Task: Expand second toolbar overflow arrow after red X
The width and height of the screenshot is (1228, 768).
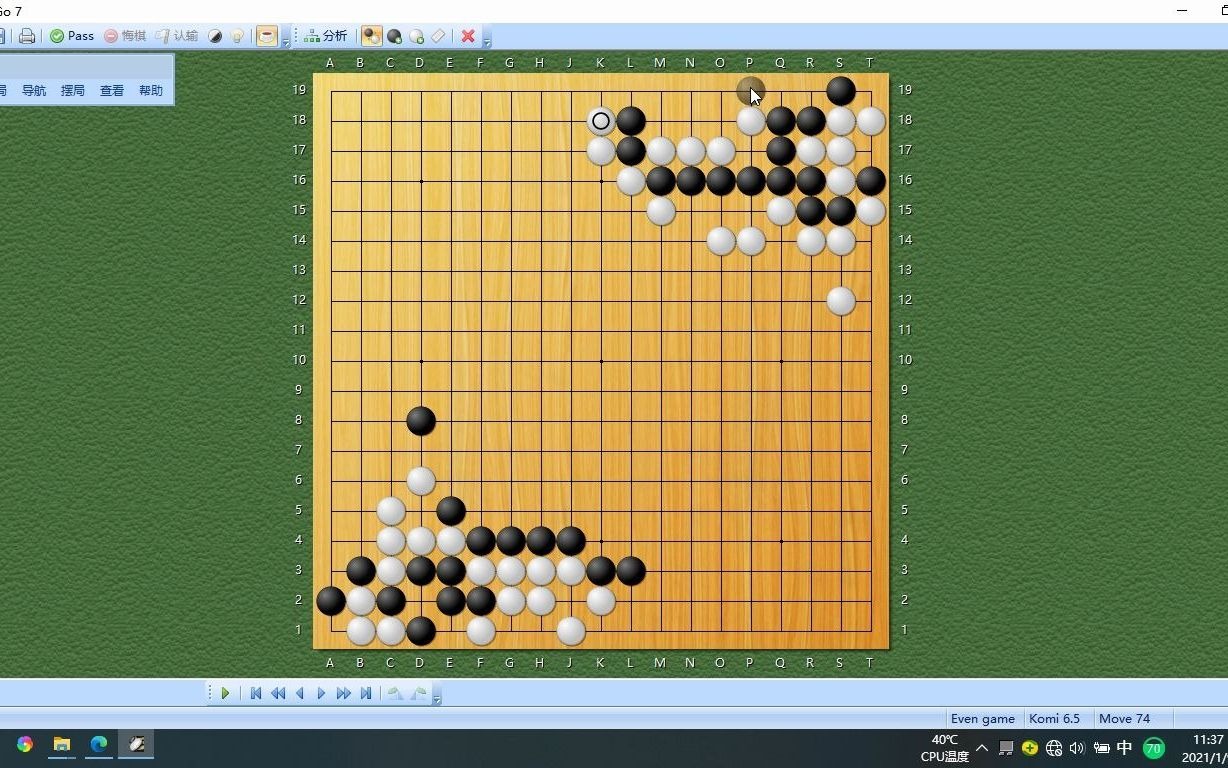Action: point(487,40)
